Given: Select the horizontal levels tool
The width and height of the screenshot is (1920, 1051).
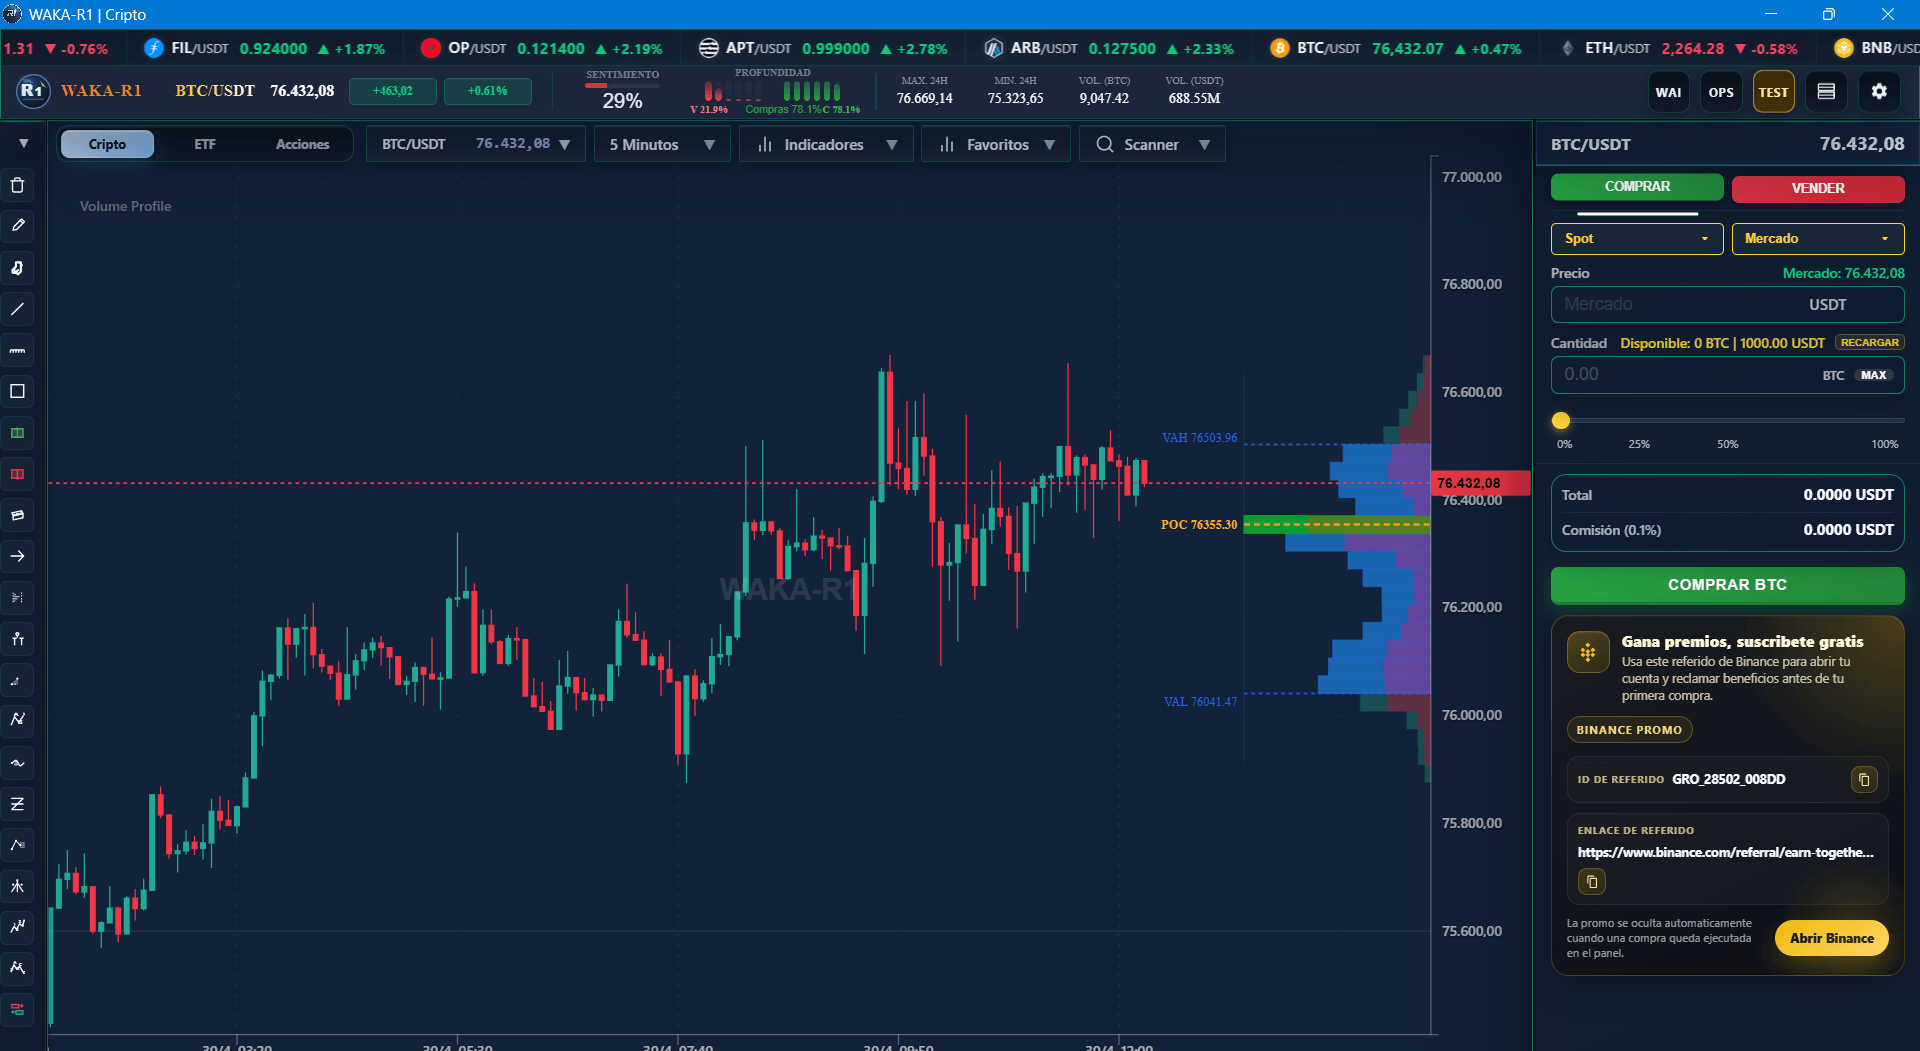Looking at the screenshot, I should click(17, 598).
